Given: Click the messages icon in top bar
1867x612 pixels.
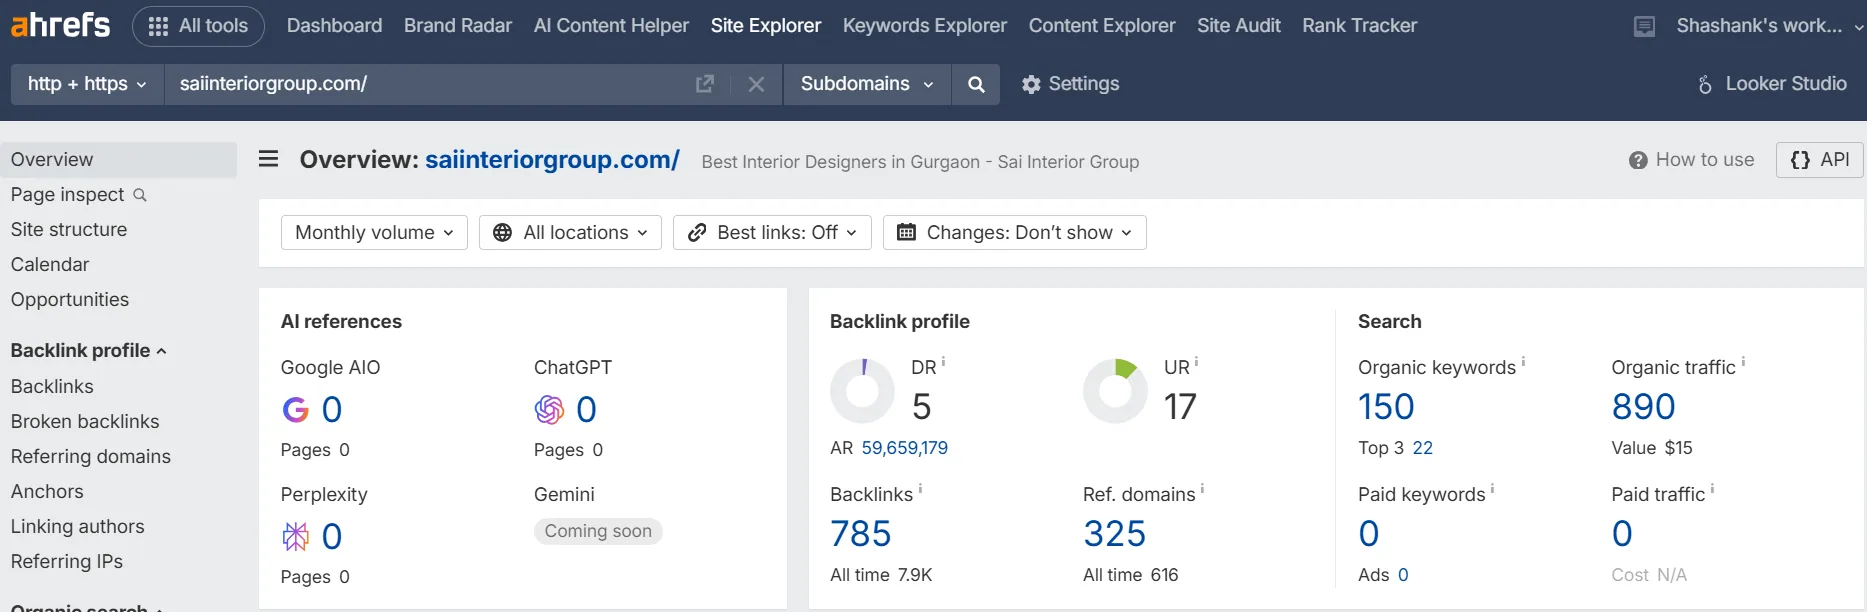Looking at the screenshot, I should click(1644, 27).
